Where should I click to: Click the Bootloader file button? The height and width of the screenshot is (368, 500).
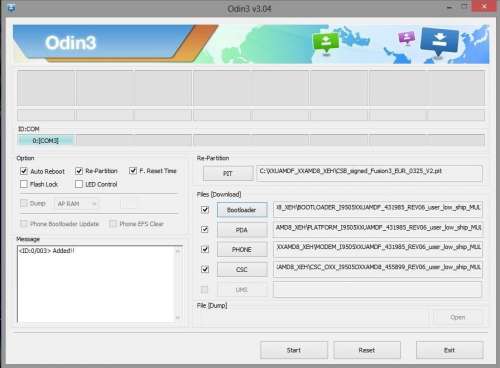pos(242,210)
